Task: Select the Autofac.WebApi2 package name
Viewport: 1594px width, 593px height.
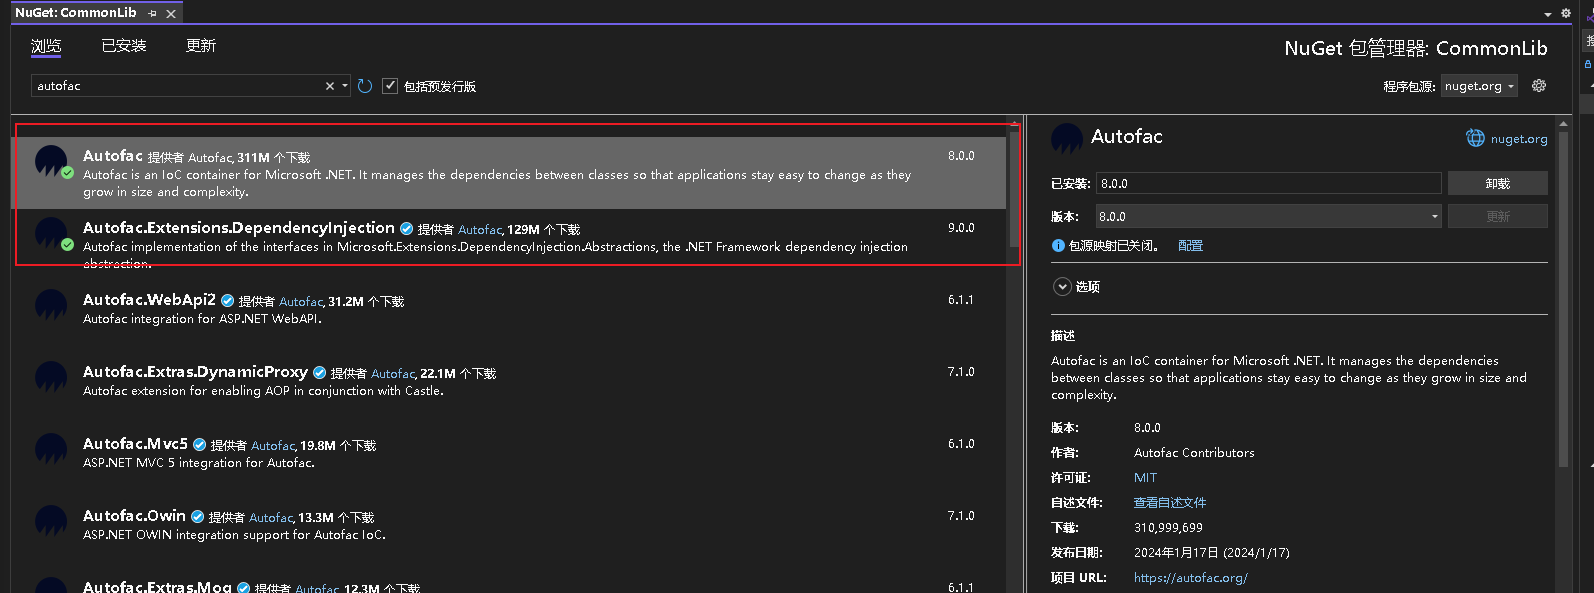Action: 149,300
